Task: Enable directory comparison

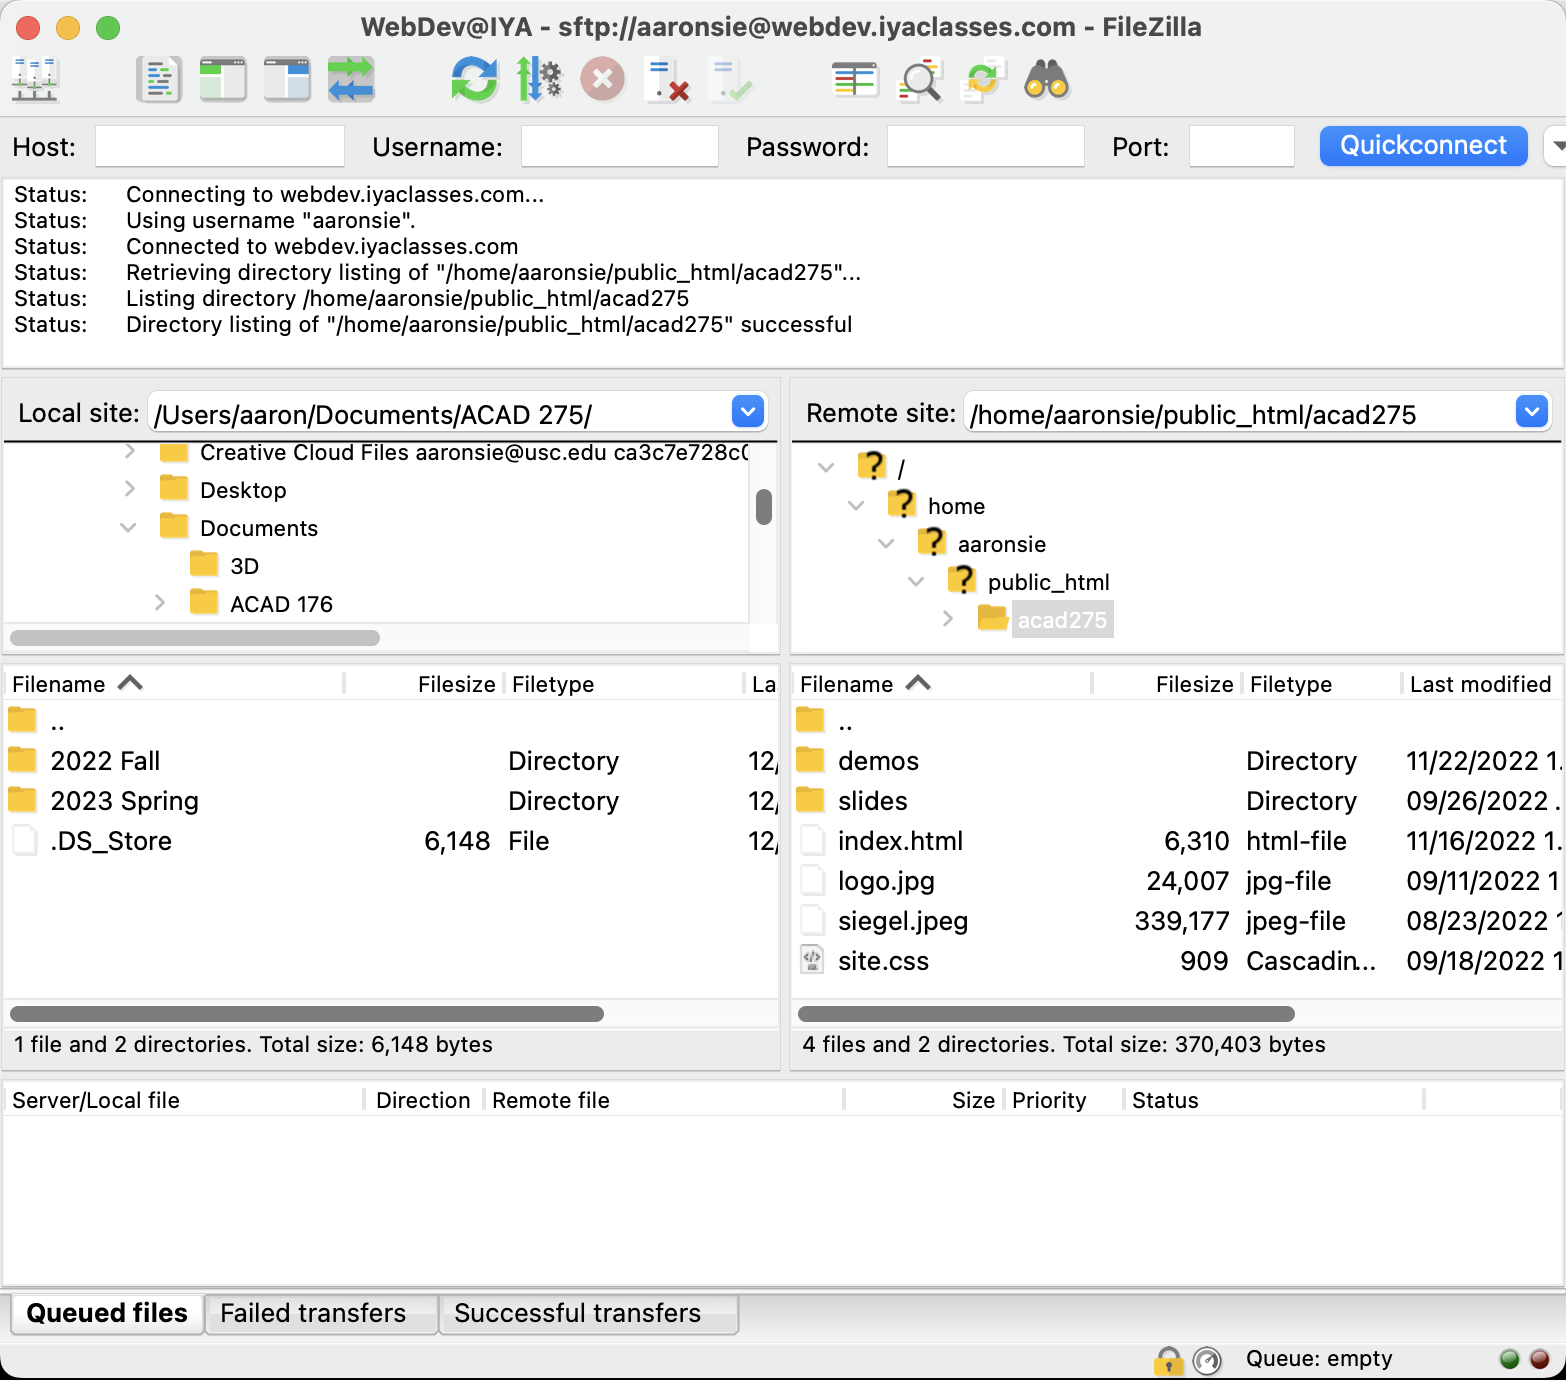Action: coord(854,80)
